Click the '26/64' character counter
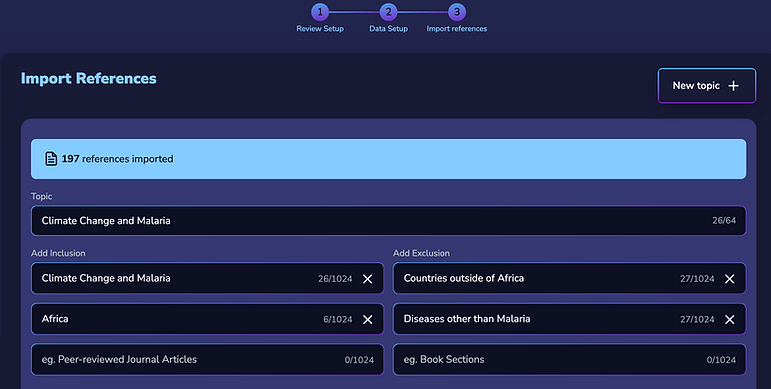 tap(724, 220)
